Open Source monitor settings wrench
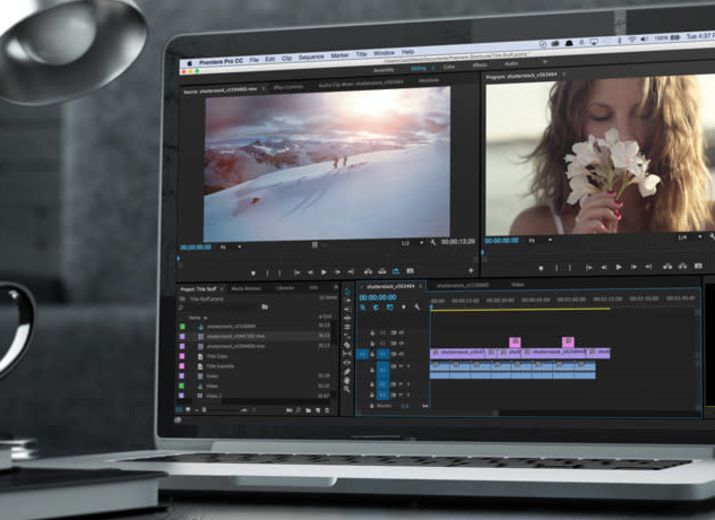The height and width of the screenshot is (520, 715). (x=433, y=243)
